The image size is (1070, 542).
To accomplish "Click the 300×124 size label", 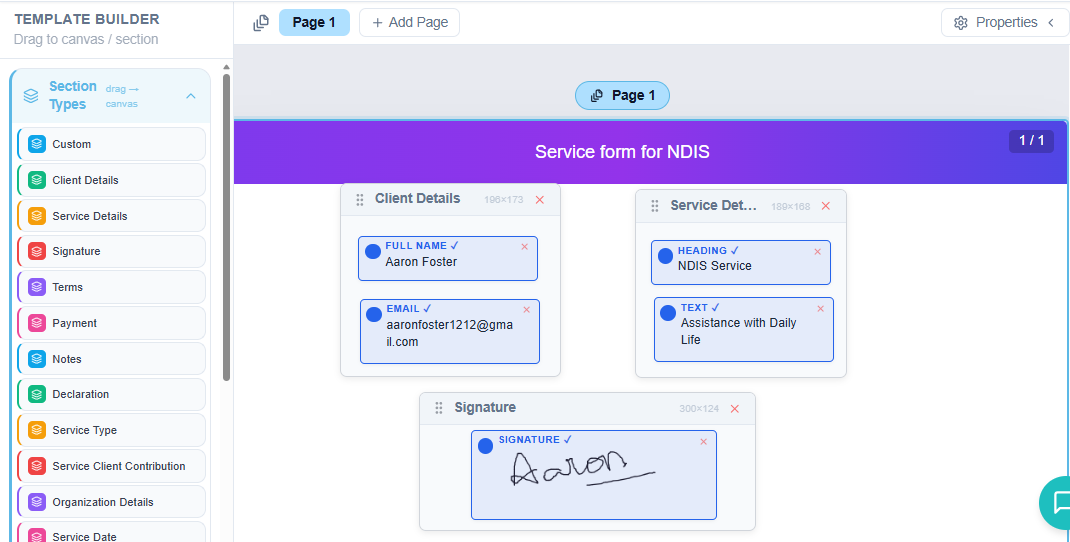I will coord(699,409).
